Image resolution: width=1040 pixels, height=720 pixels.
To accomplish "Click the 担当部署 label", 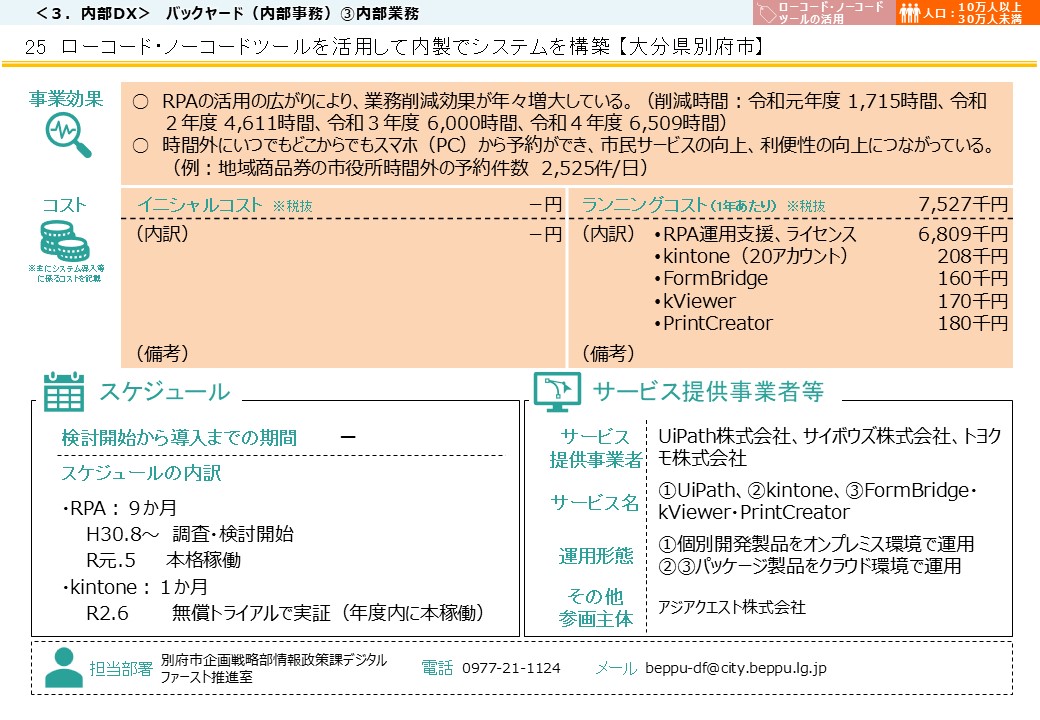I will 121,668.
